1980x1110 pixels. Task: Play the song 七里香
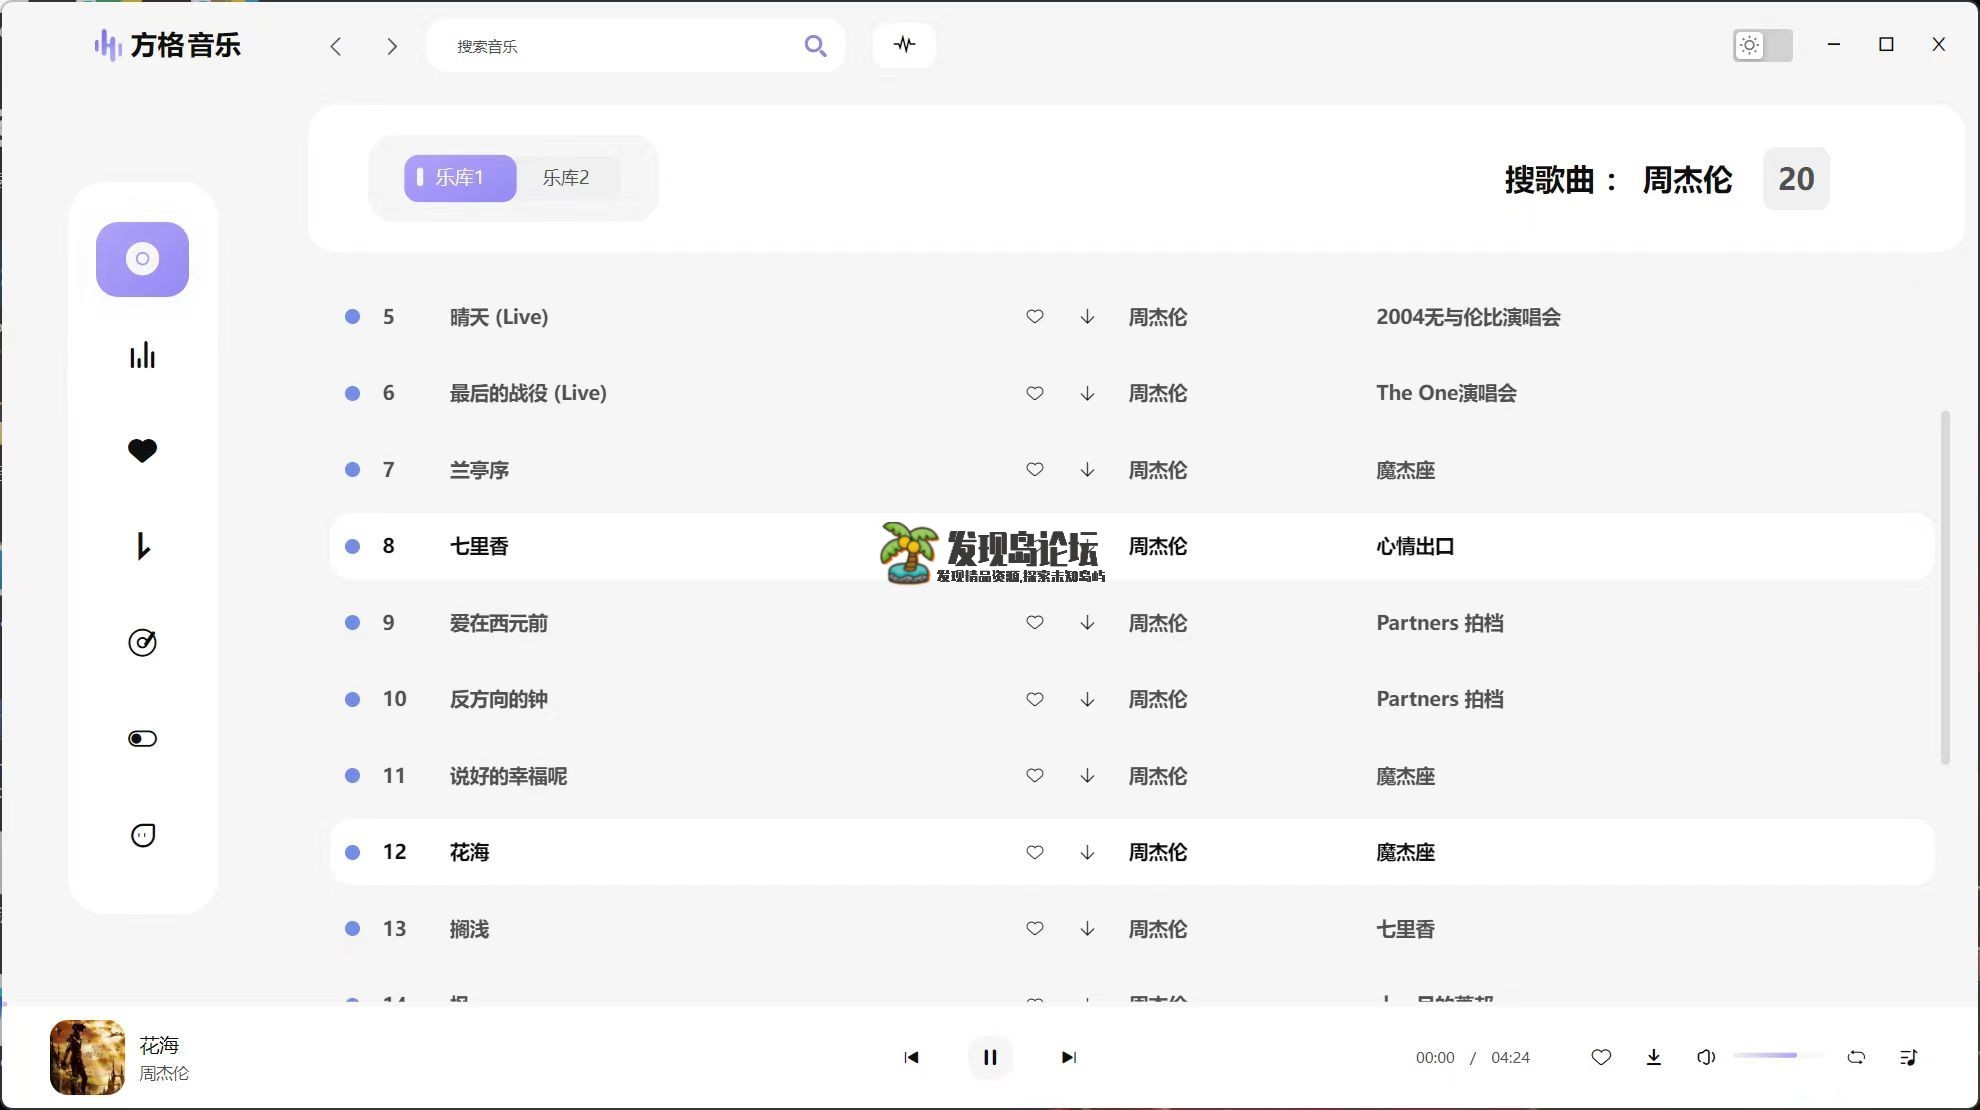click(479, 546)
